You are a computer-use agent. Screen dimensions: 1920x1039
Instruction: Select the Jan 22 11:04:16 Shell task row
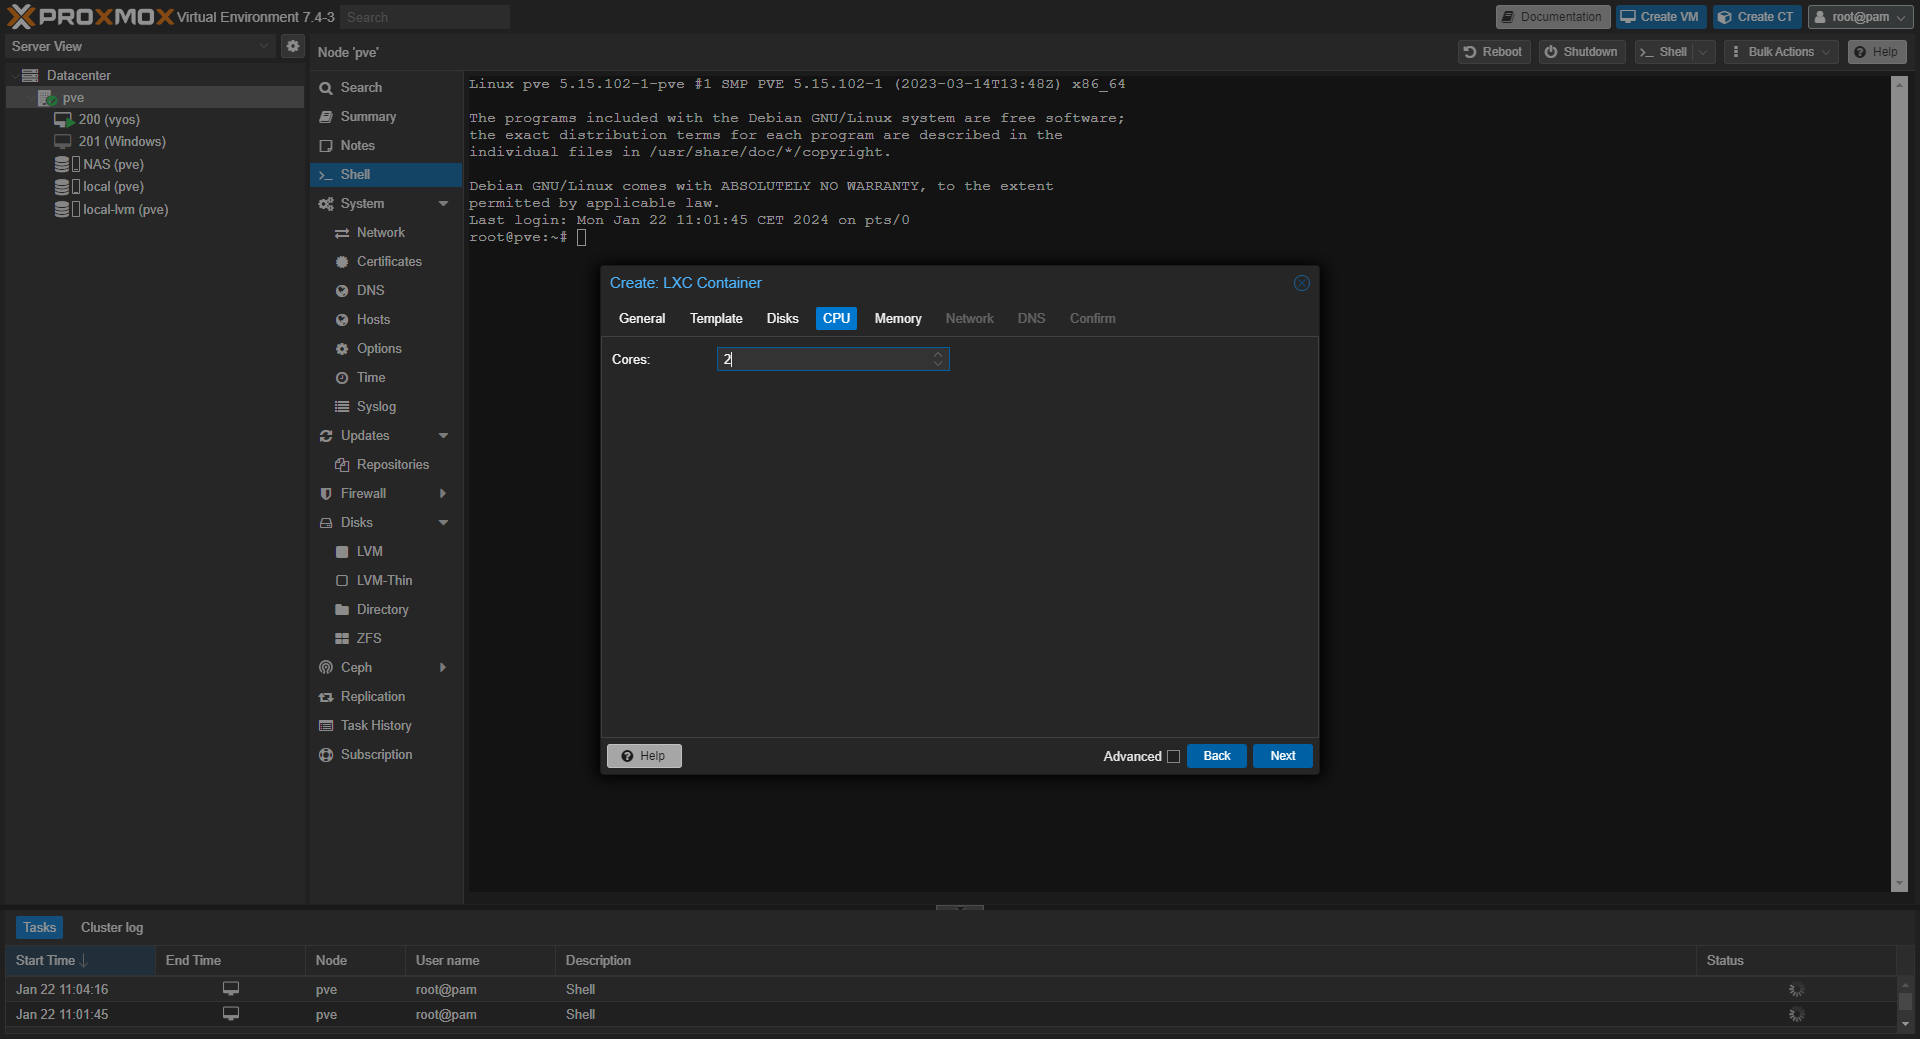tap(950, 989)
